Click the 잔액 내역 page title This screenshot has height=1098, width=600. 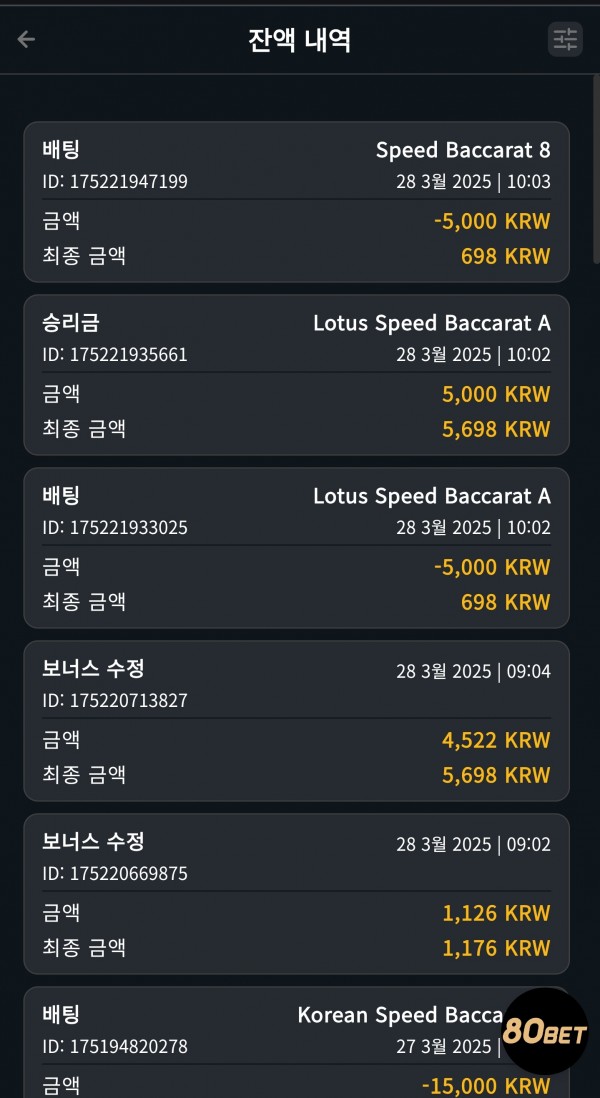(300, 41)
